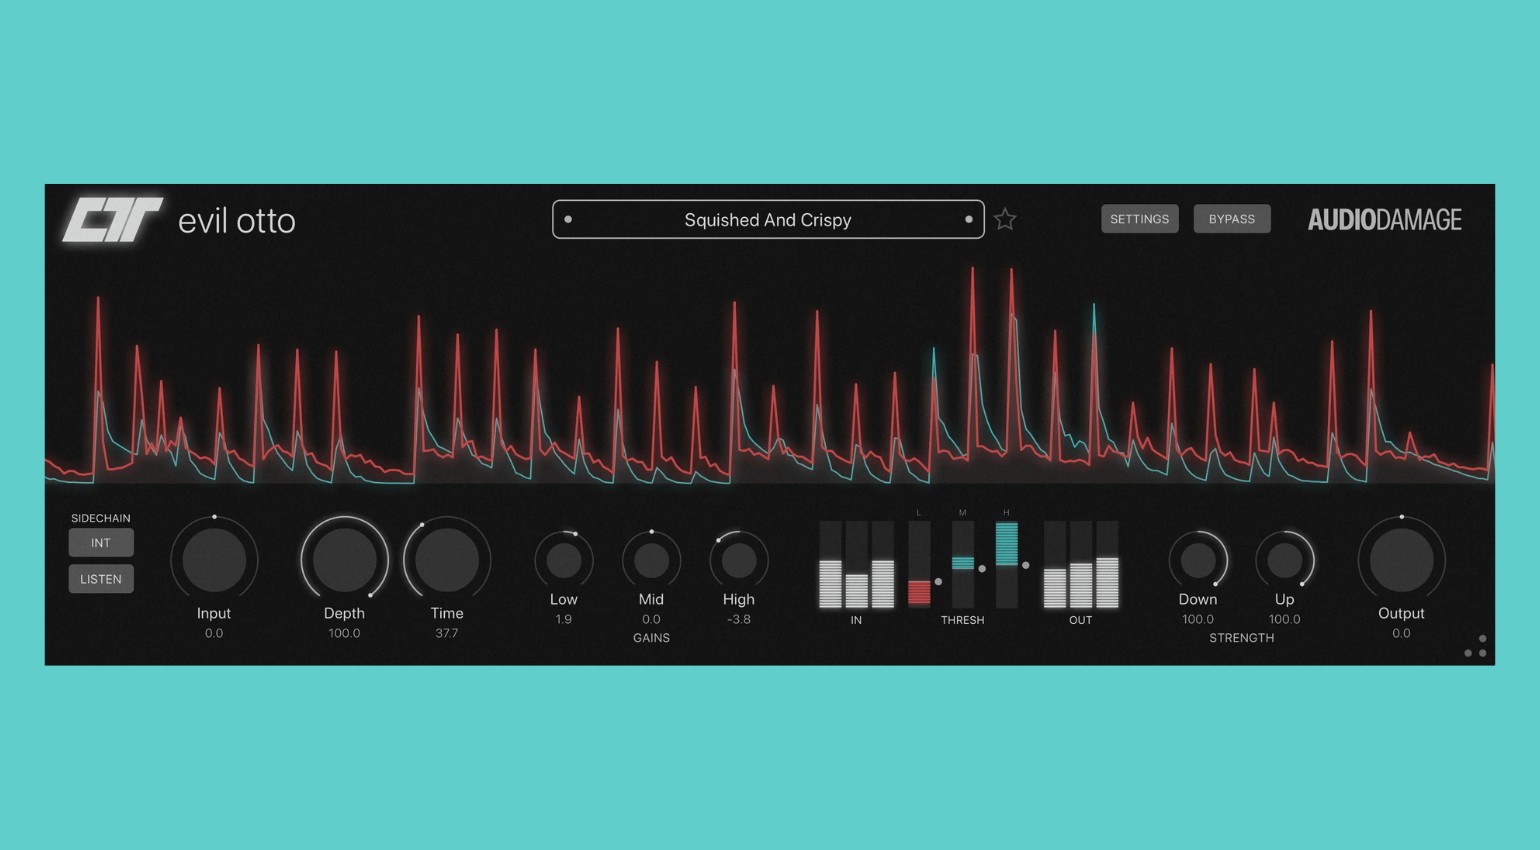The image size is (1540, 850).
Task: Click the OUT meter section label
Action: click(1080, 620)
